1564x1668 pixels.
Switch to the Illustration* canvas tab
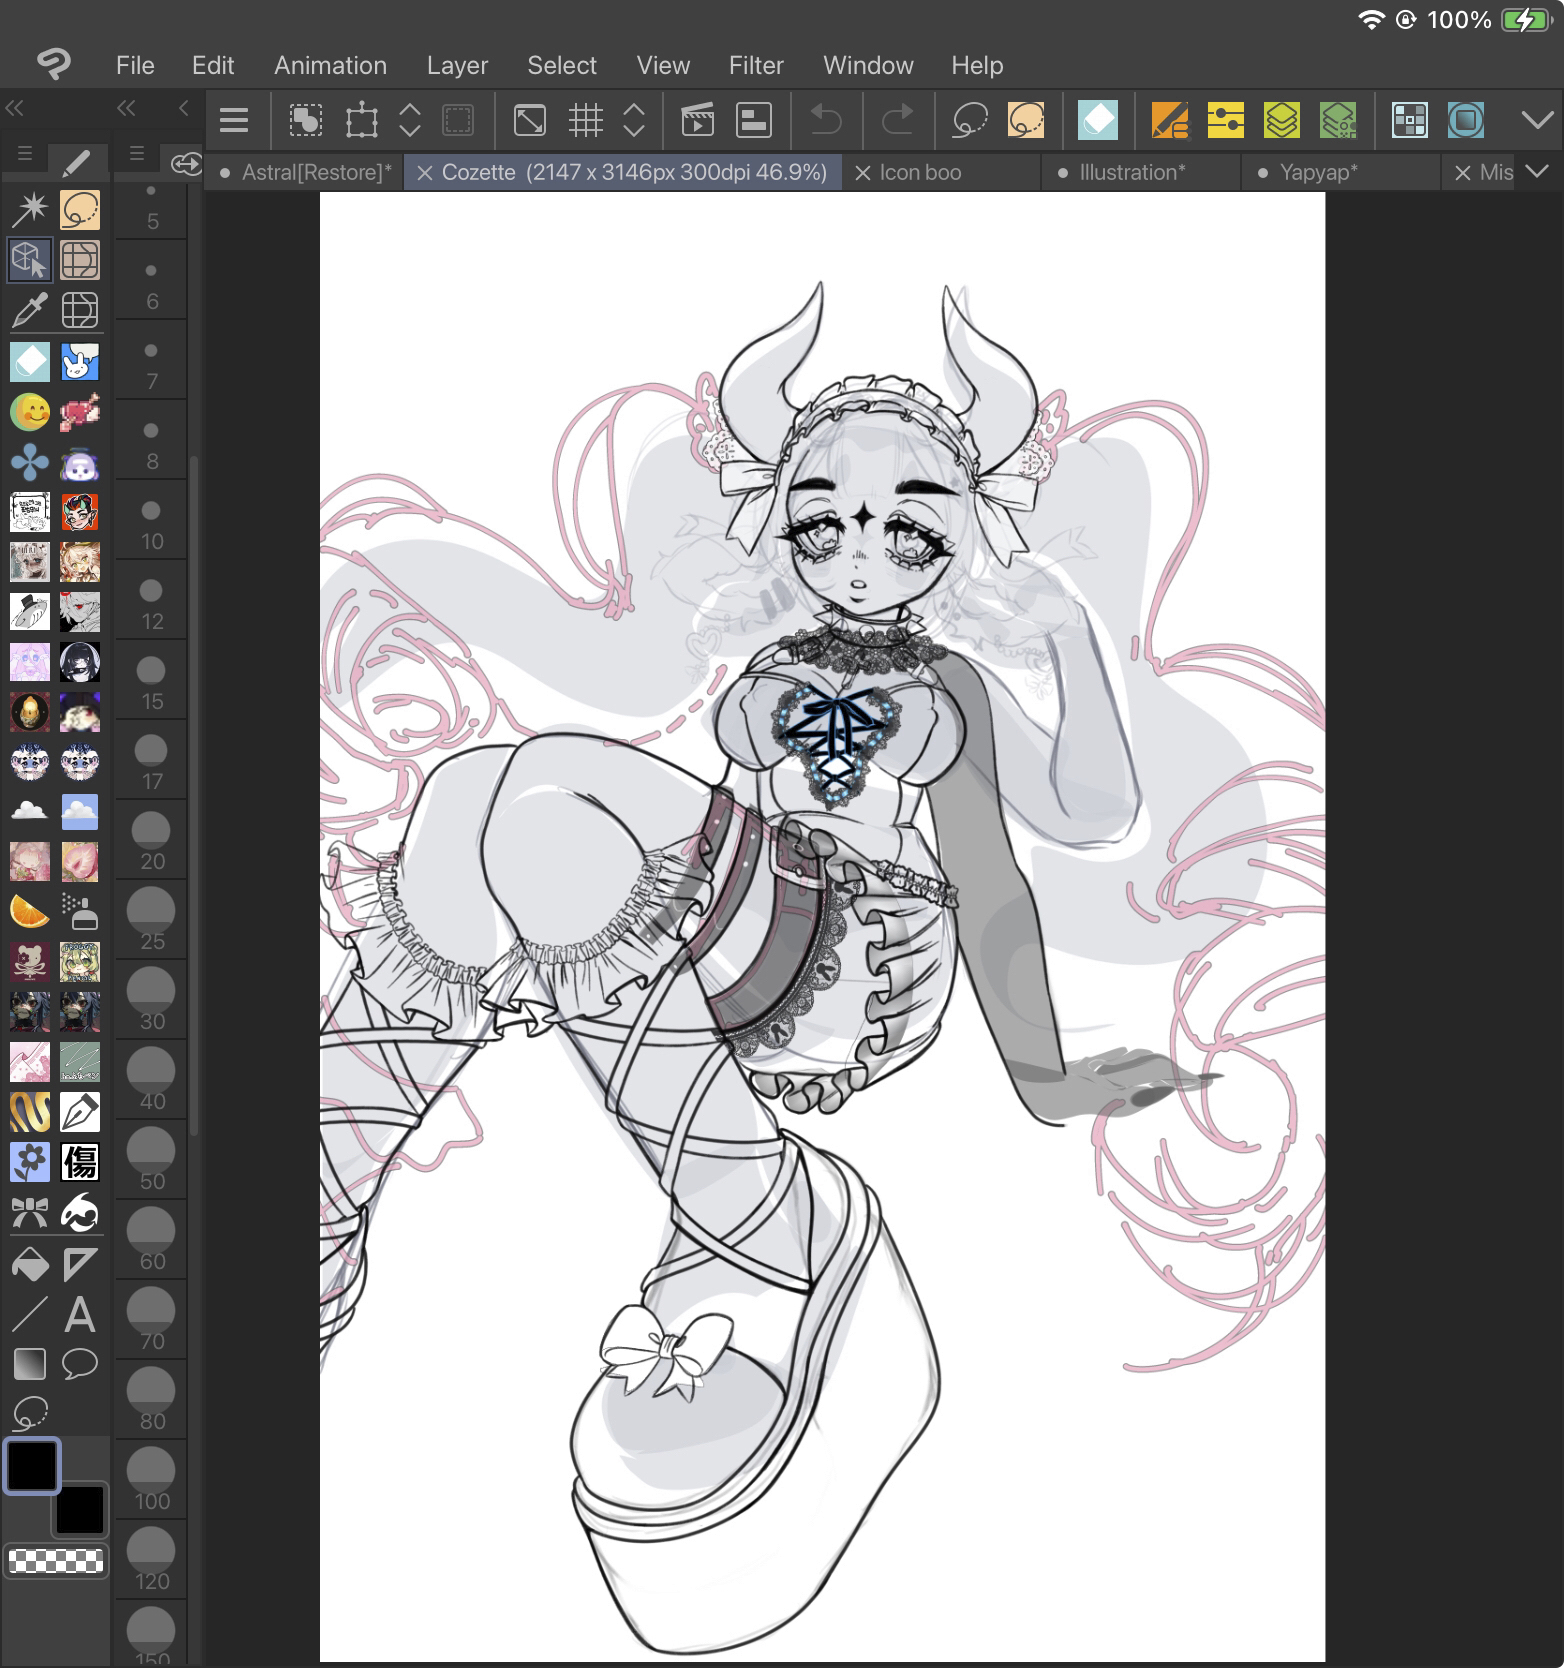(x=1132, y=173)
